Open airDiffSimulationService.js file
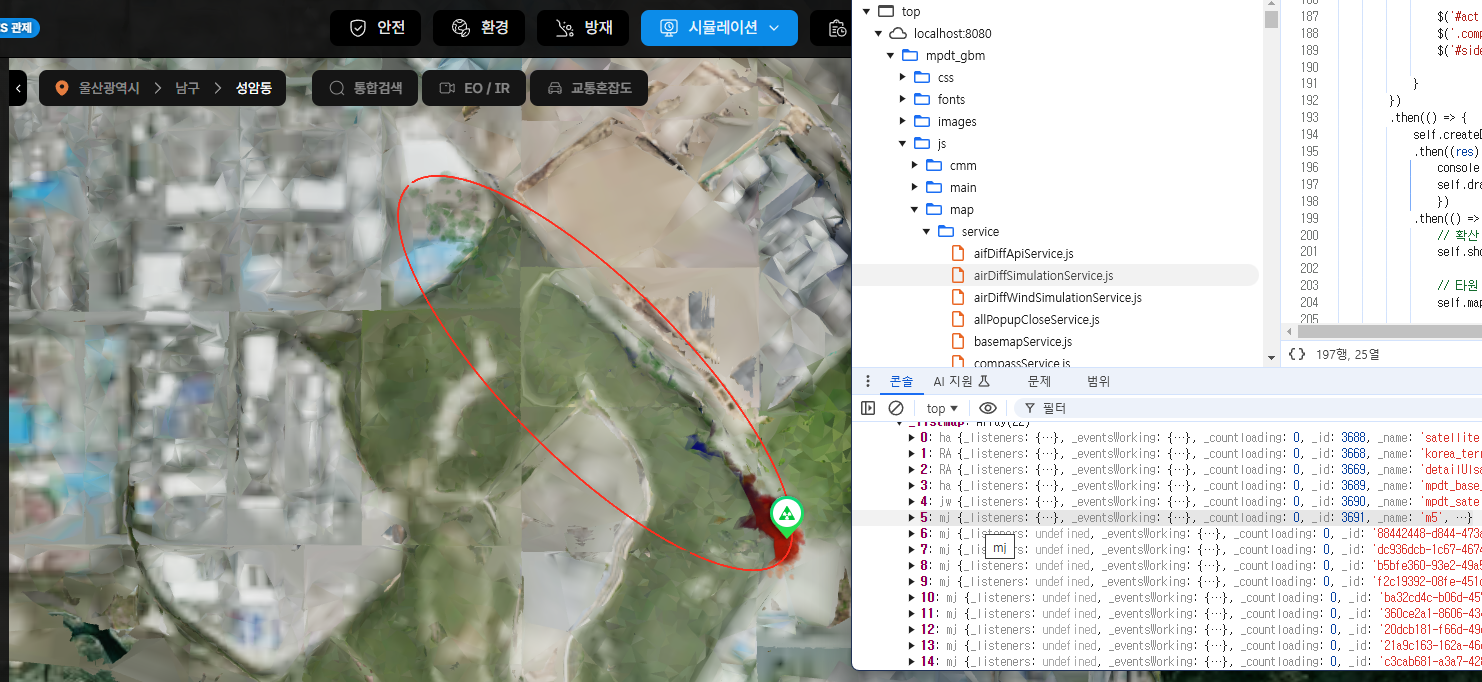Screen dimensions: 1482x682 pyautogui.click(x=1043, y=275)
